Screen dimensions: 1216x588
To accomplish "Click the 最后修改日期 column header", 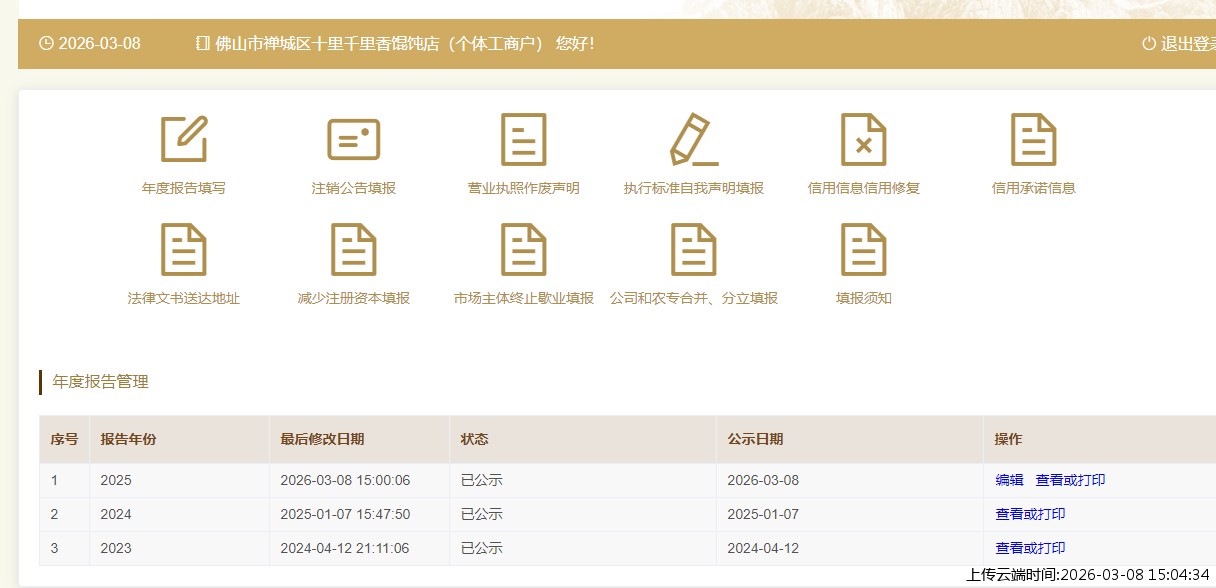I will click(x=322, y=439).
